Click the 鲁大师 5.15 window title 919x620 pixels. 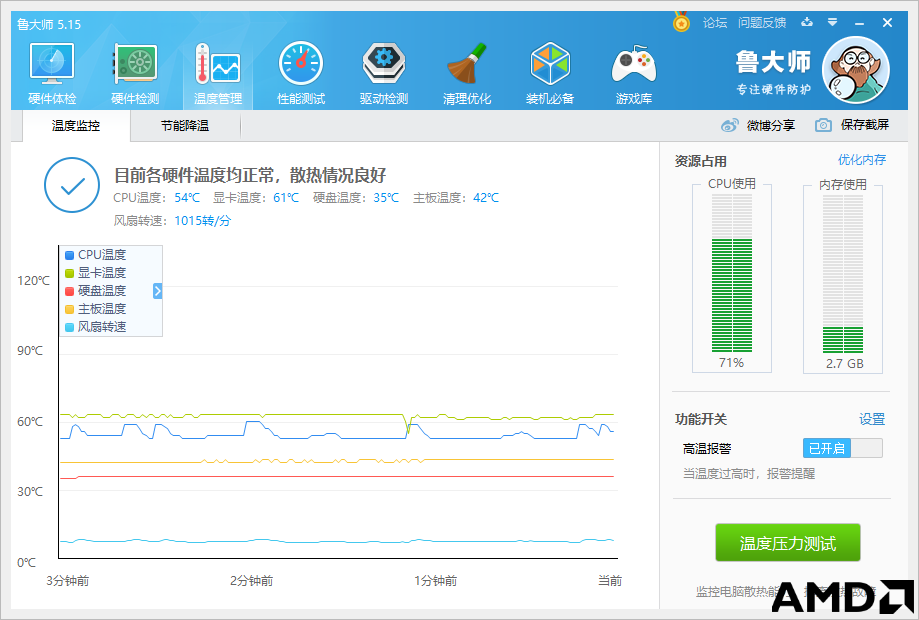coord(49,25)
